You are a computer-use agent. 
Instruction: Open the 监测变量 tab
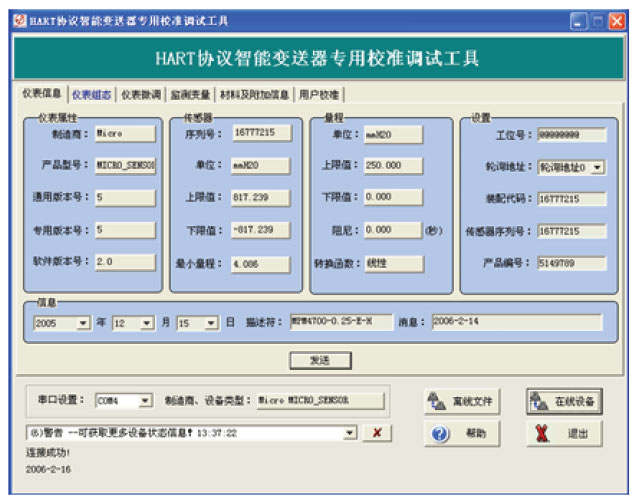[x=190, y=95]
